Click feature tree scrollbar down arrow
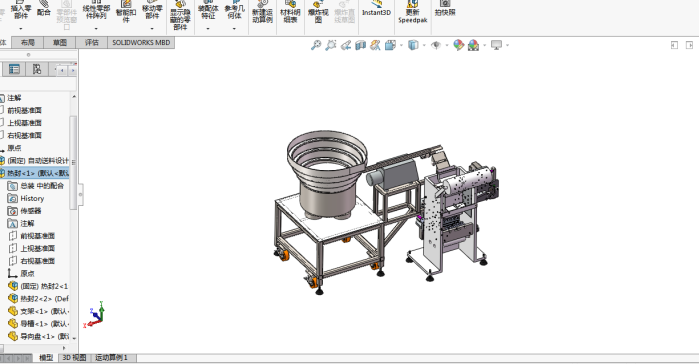699x364 pixels. [x=74, y=338]
